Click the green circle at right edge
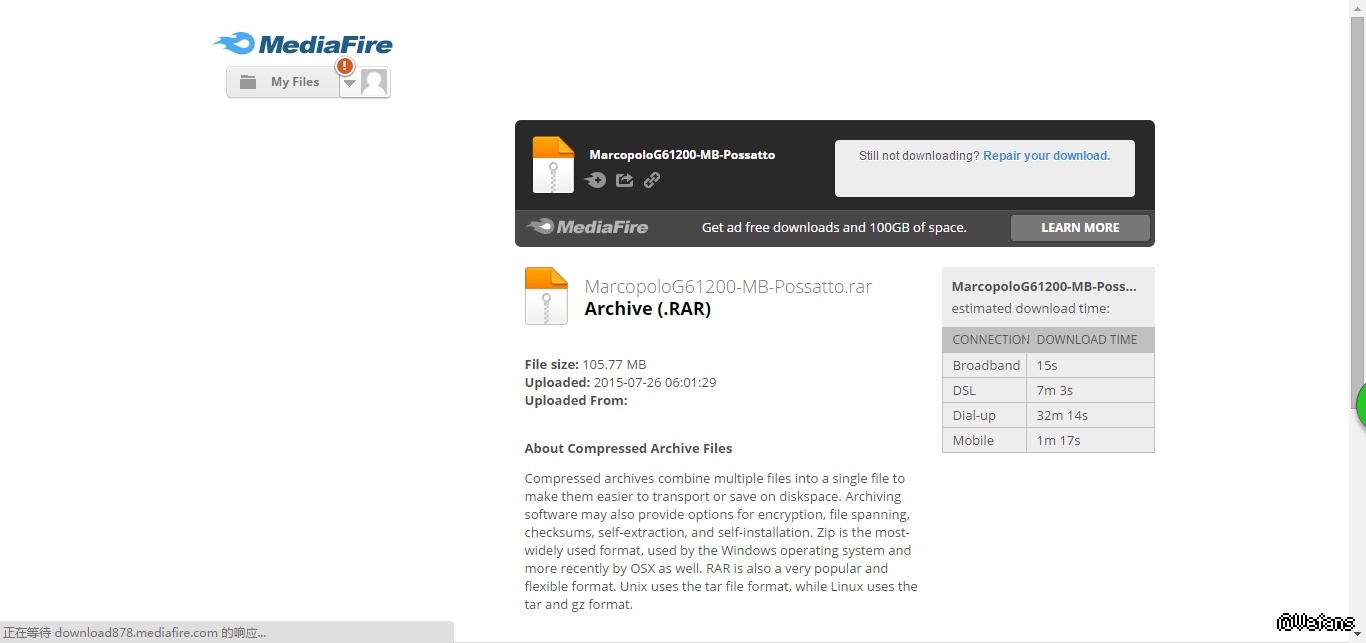The height and width of the screenshot is (643, 1366). click(1361, 405)
